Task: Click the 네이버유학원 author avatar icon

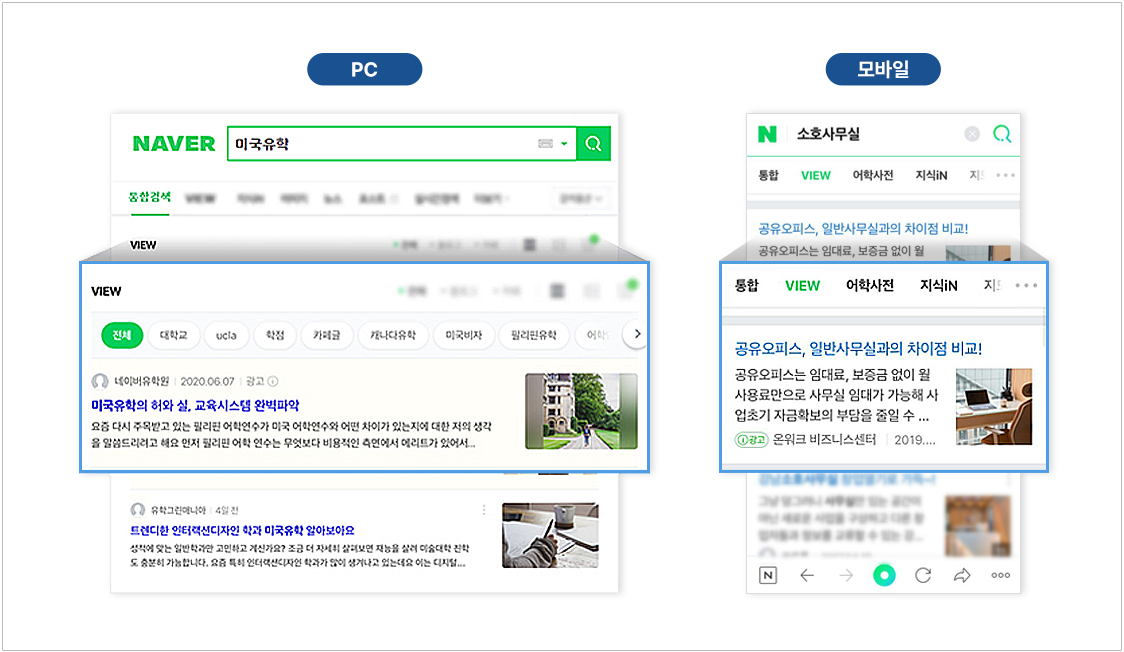Action: click(x=100, y=381)
